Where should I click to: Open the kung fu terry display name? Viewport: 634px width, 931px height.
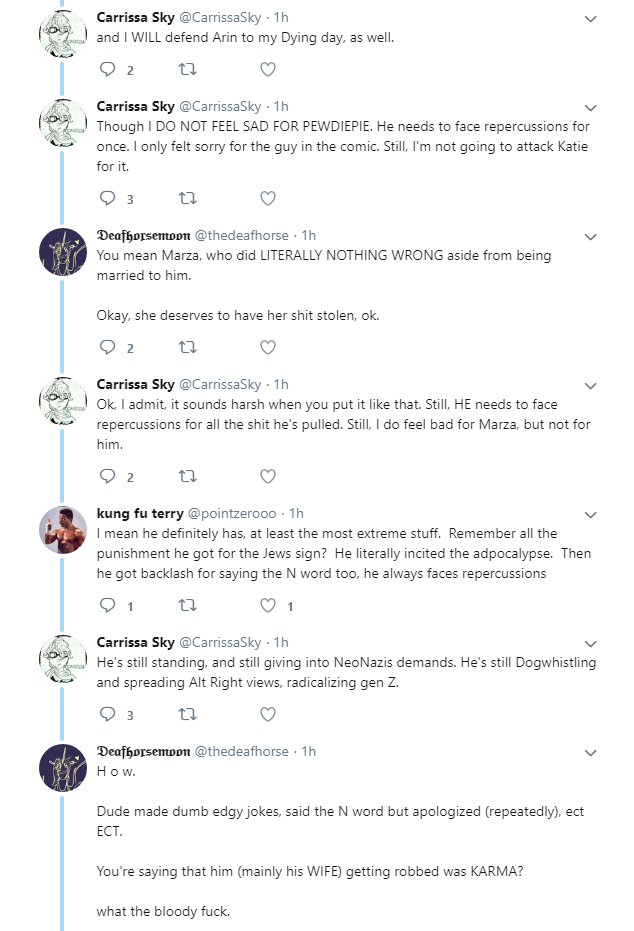(140, 514)
